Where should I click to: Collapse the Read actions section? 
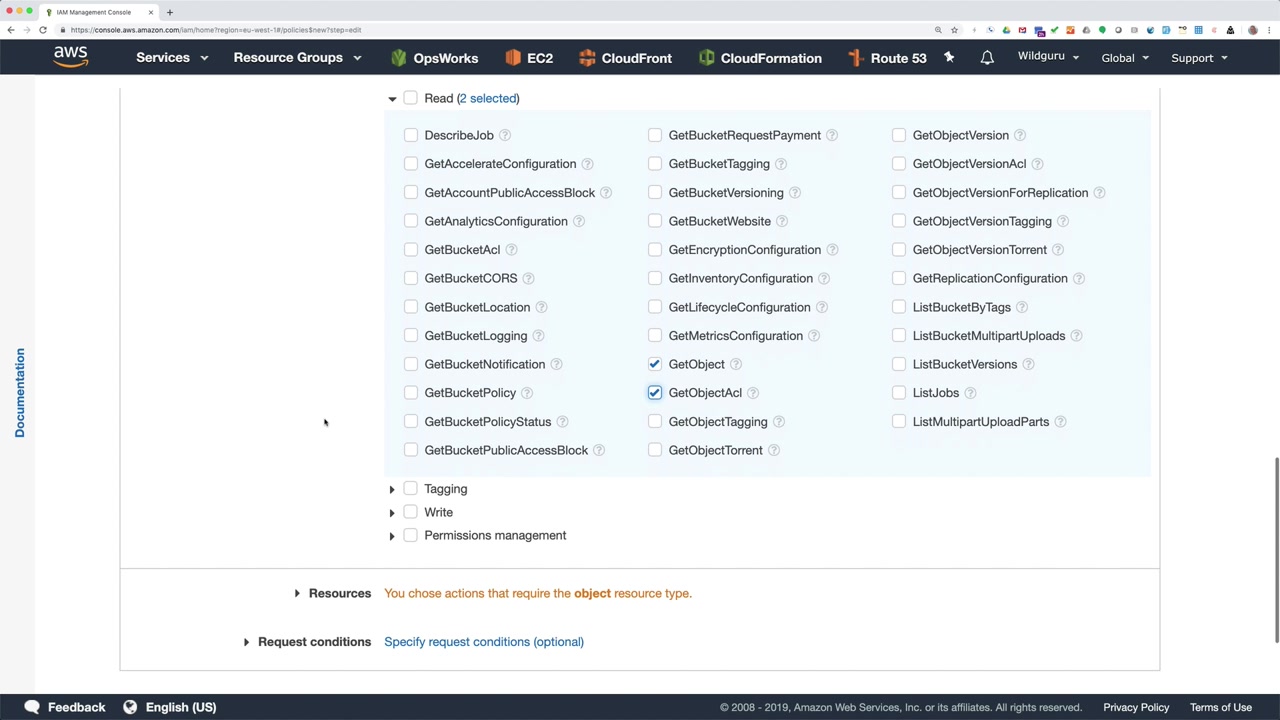coord(392,98)
